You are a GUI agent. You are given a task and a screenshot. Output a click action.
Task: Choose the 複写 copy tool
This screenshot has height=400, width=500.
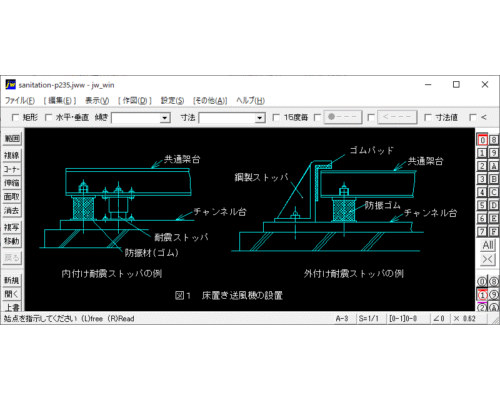click(12, 227)
